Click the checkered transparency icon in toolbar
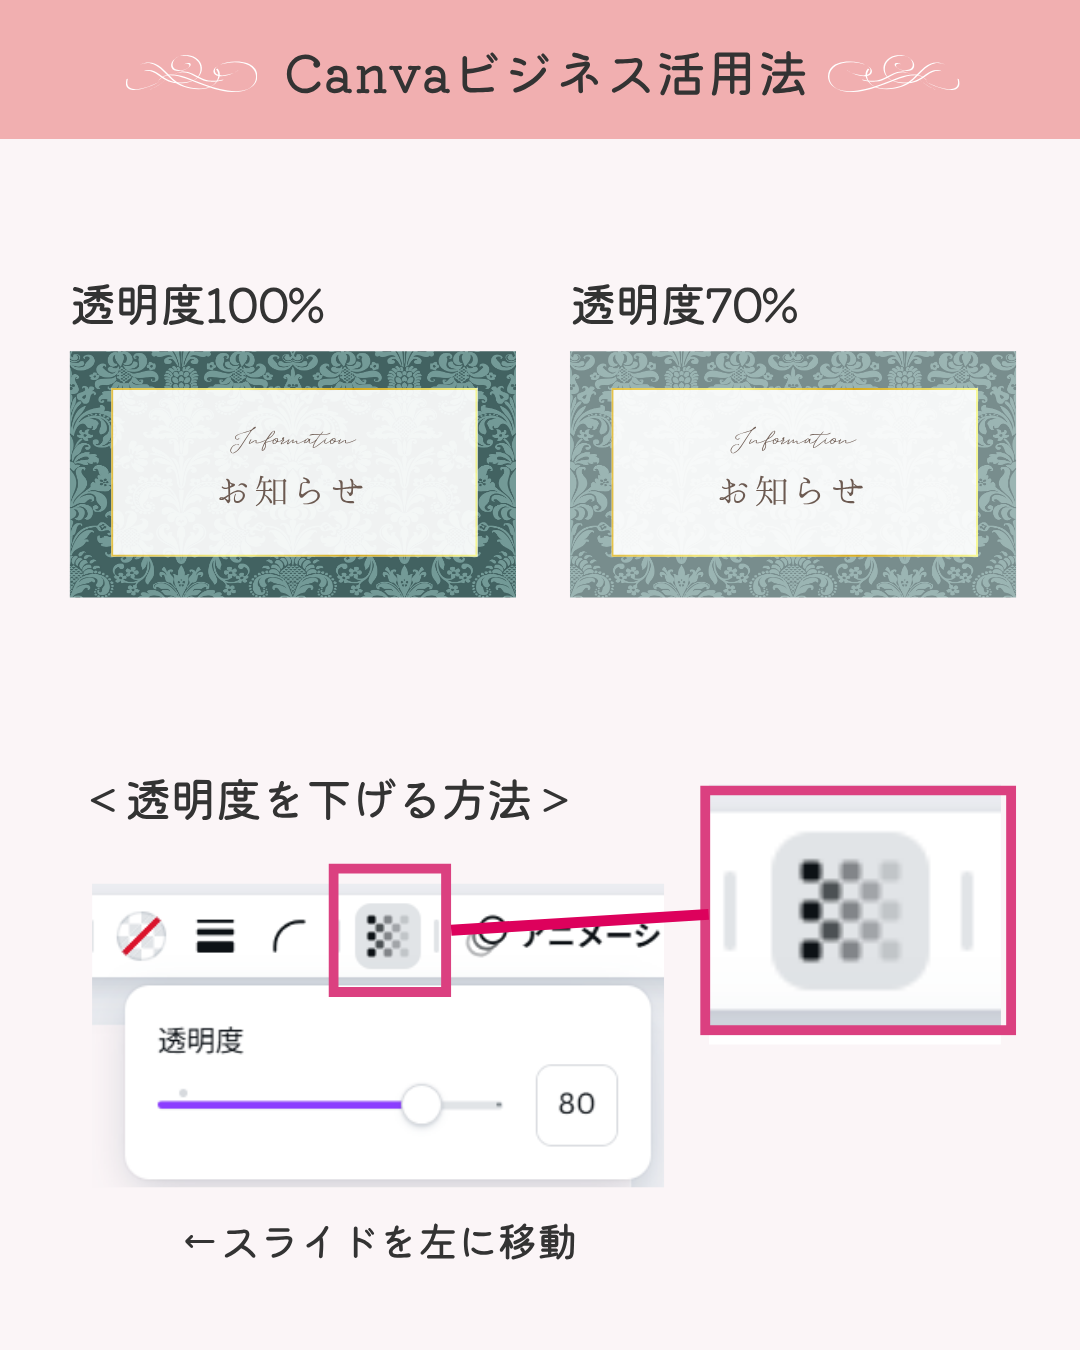The image size is (1080, 1350). 388,936
